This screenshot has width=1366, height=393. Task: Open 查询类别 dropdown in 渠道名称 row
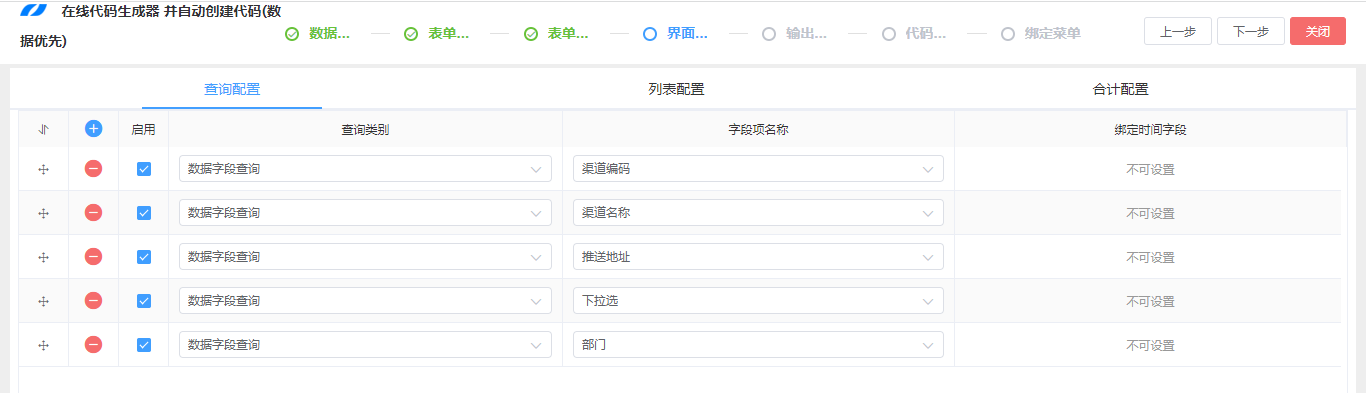coord(365,213)
